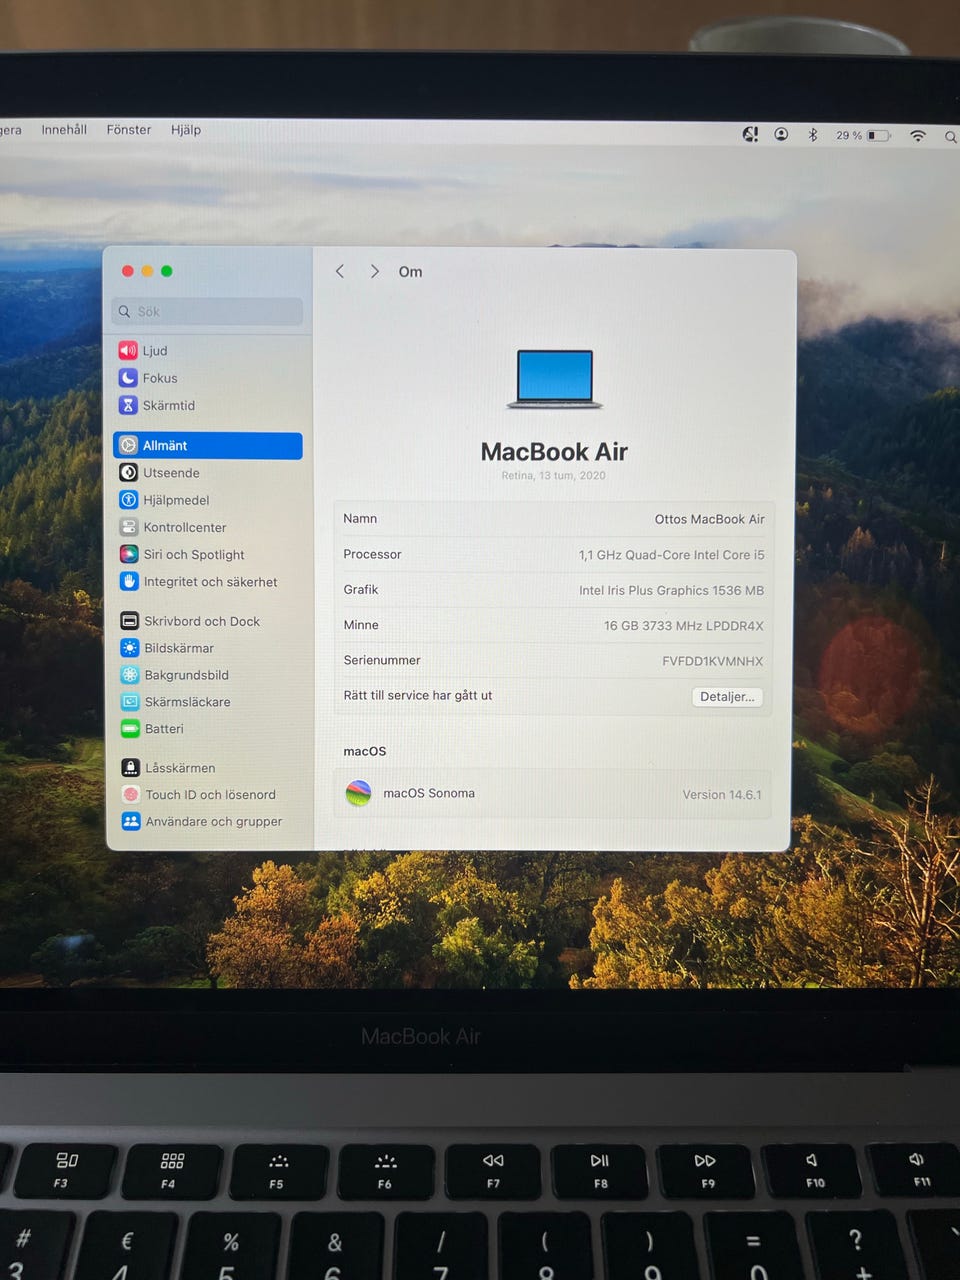Open Skärmsläckare screensaver icon
Image resolution: width=960 pixels, height=1280 pixels.
point(130,702)
